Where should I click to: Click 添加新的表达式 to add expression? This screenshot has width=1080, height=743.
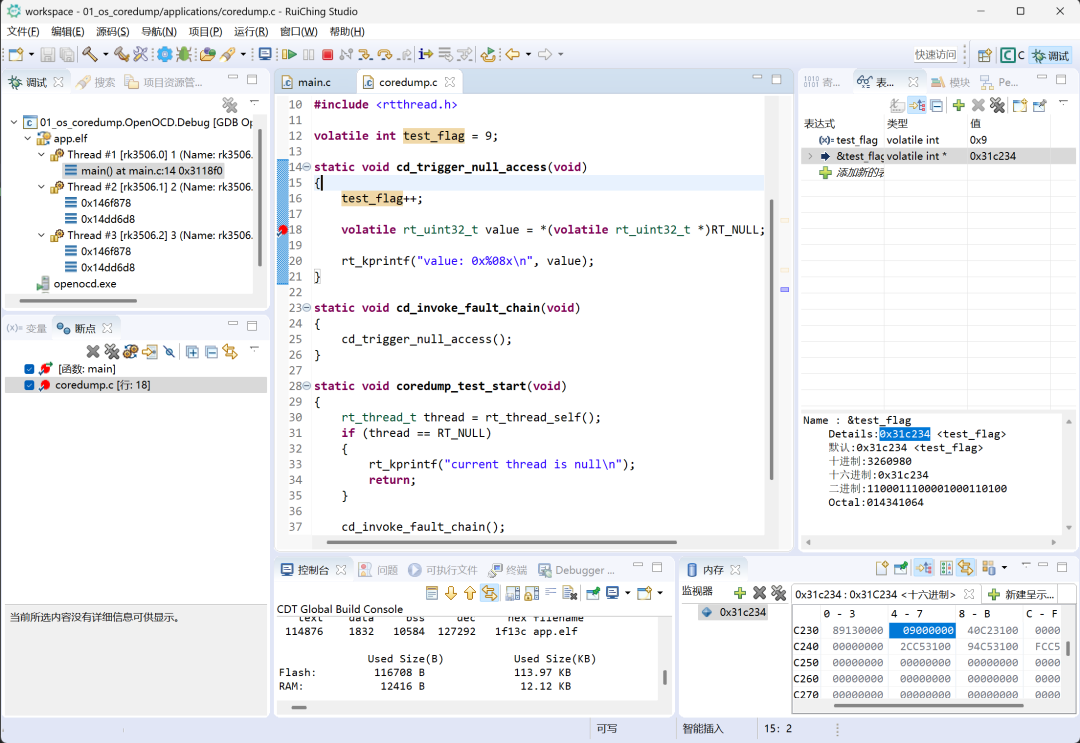[x=858, y=173]
